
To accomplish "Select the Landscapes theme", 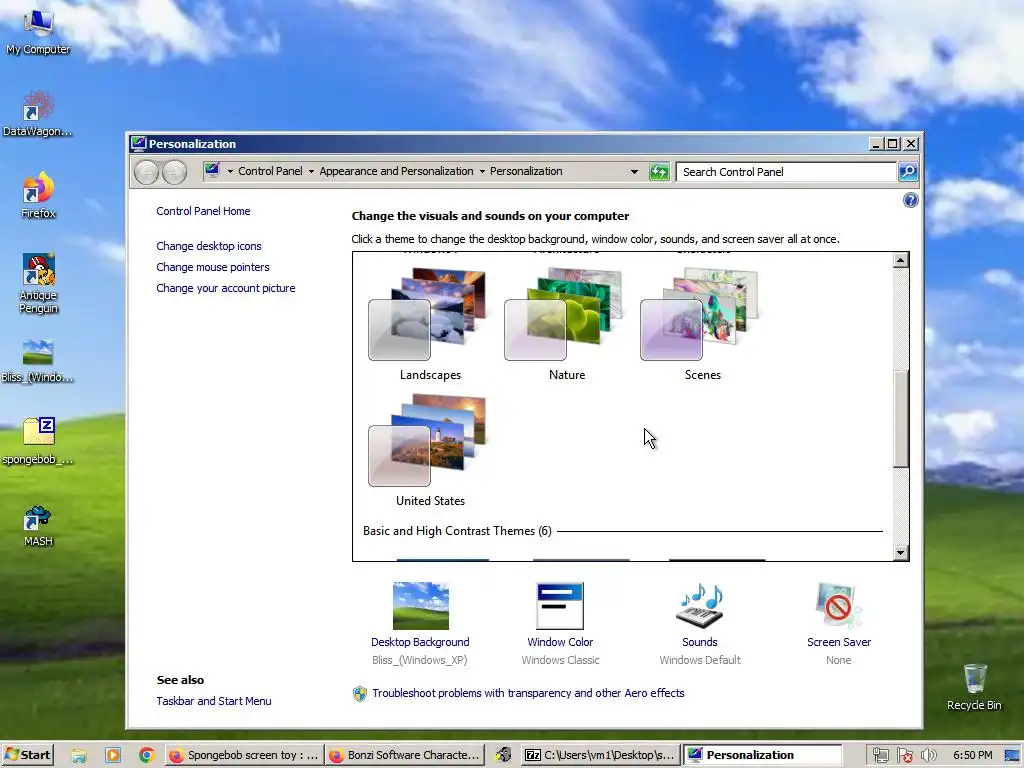I will [x=430, y=325].
